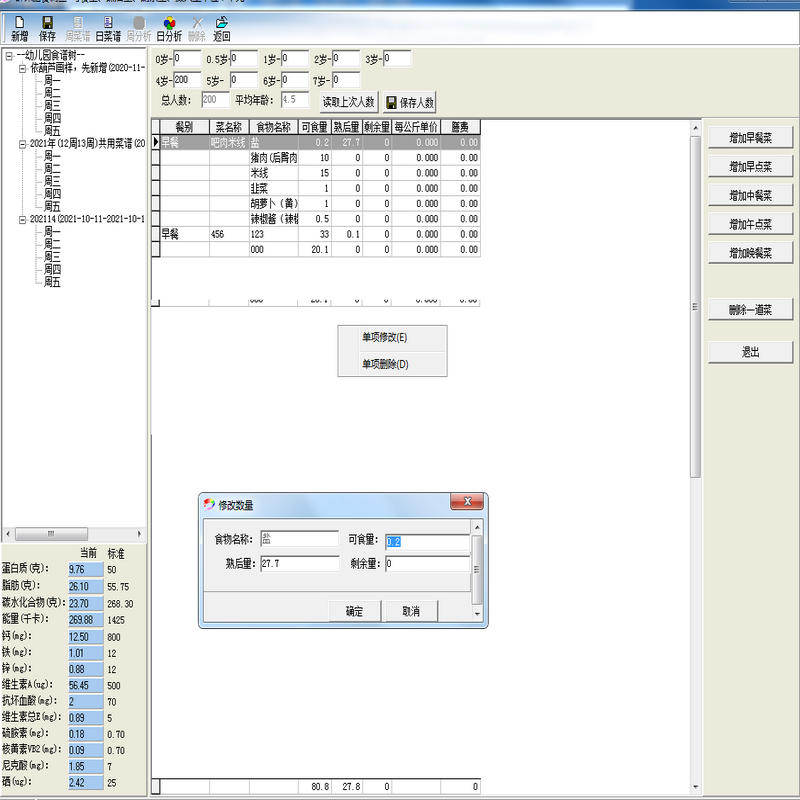
Task: Click the tree horizontal scrollbar thumb
Action: [x=51, y=534]
